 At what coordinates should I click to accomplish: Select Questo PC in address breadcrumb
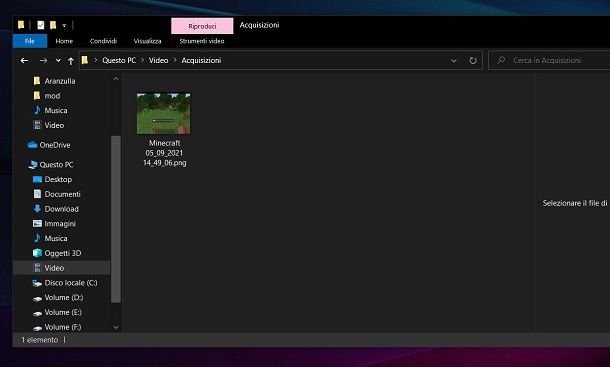(x=119, y=60)
